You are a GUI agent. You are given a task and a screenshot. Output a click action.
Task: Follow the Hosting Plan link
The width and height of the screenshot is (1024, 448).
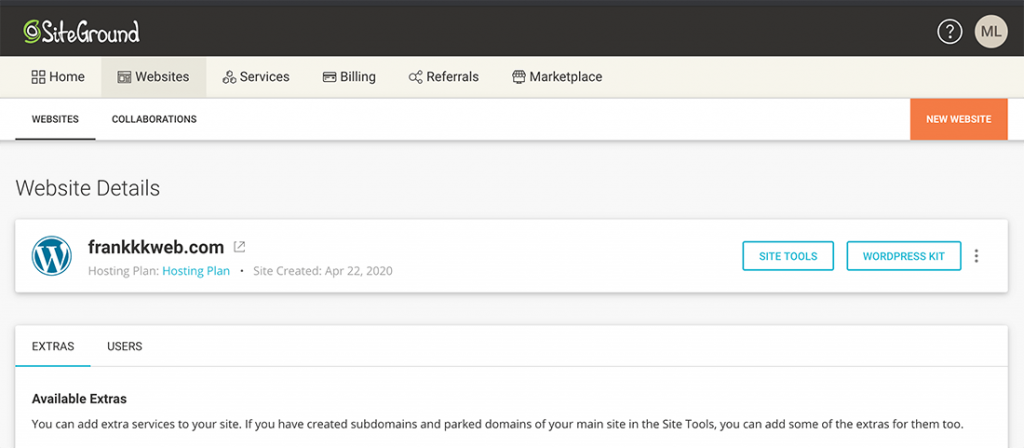tap(196, 271)
